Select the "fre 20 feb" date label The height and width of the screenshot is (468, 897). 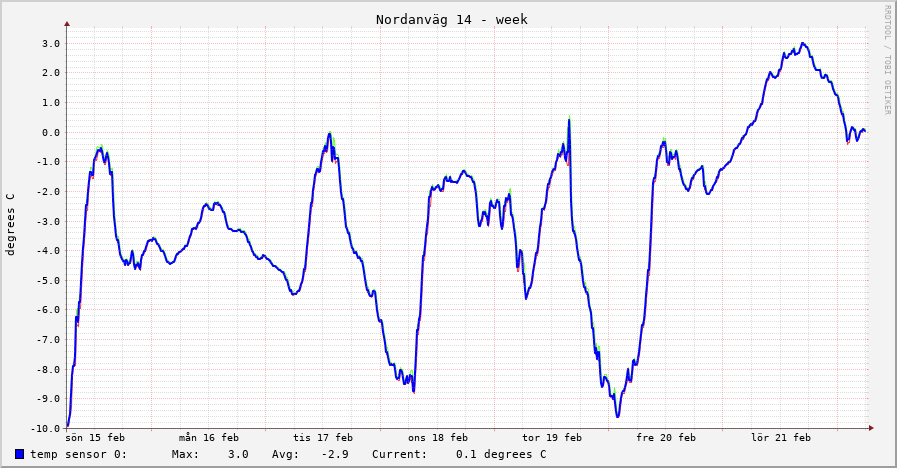click(x=666, y=437)
